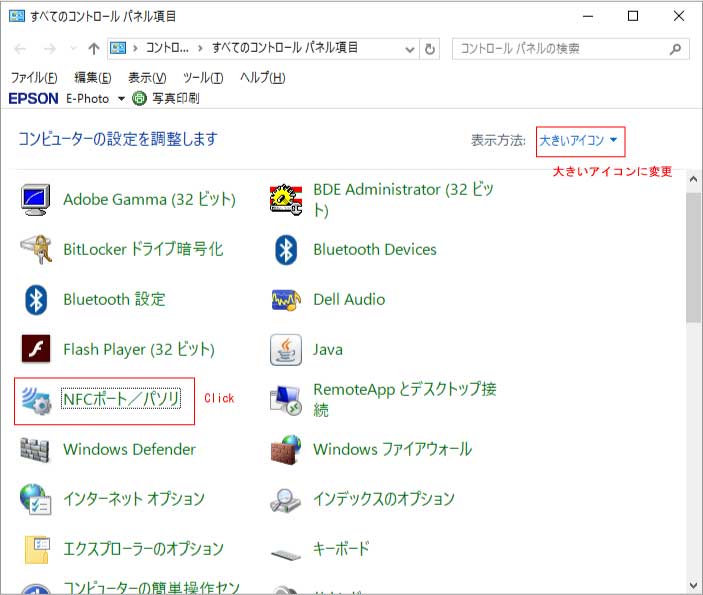Click the RemoteApp とデスクトップ接続 link
This screenshot has height=595, width=703.
click(404, 399)
